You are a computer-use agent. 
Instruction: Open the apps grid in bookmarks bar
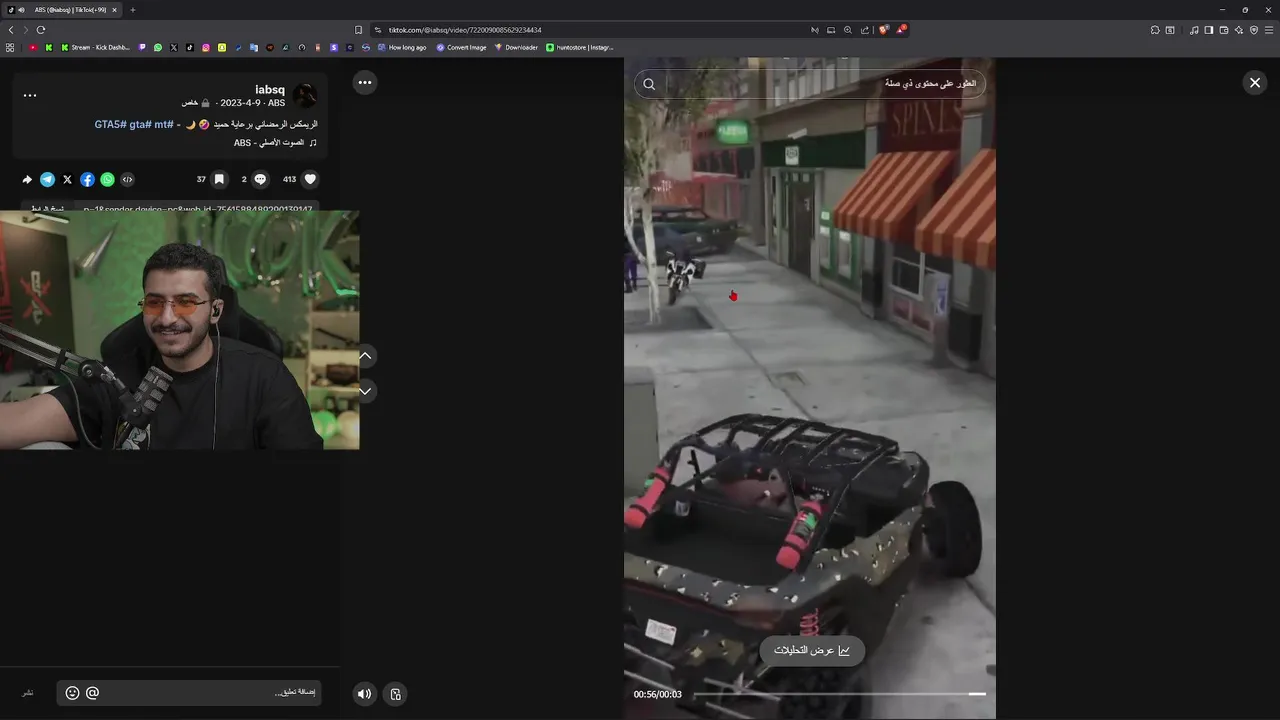pos(10,47)
